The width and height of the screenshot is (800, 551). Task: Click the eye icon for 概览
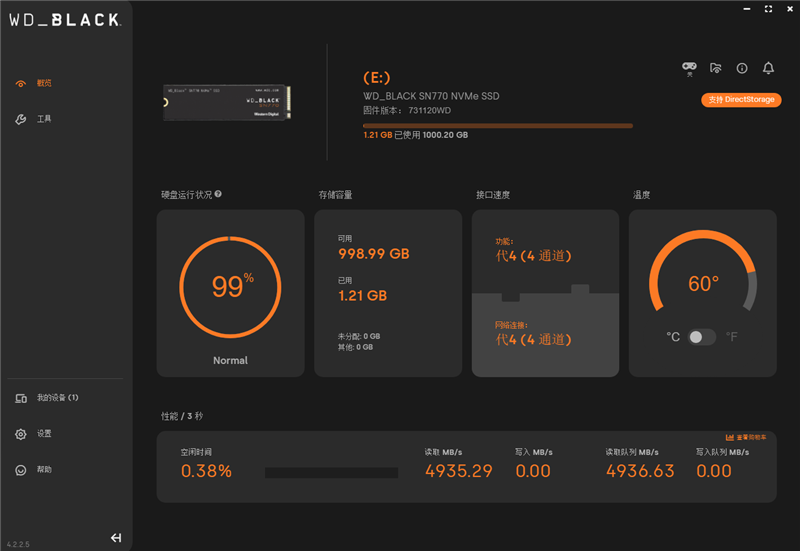(x=20, y=84)
